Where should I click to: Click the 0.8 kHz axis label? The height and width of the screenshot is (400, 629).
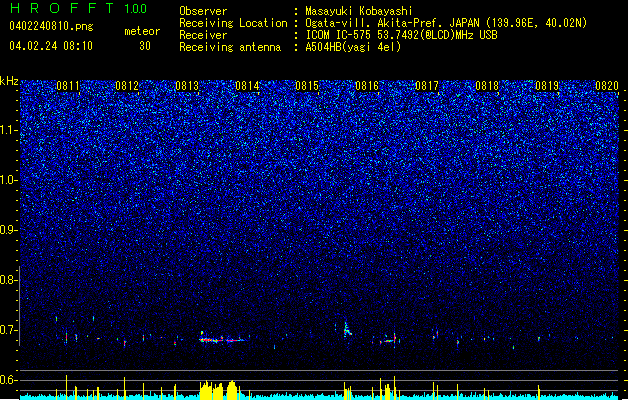(x=9, y=280)
